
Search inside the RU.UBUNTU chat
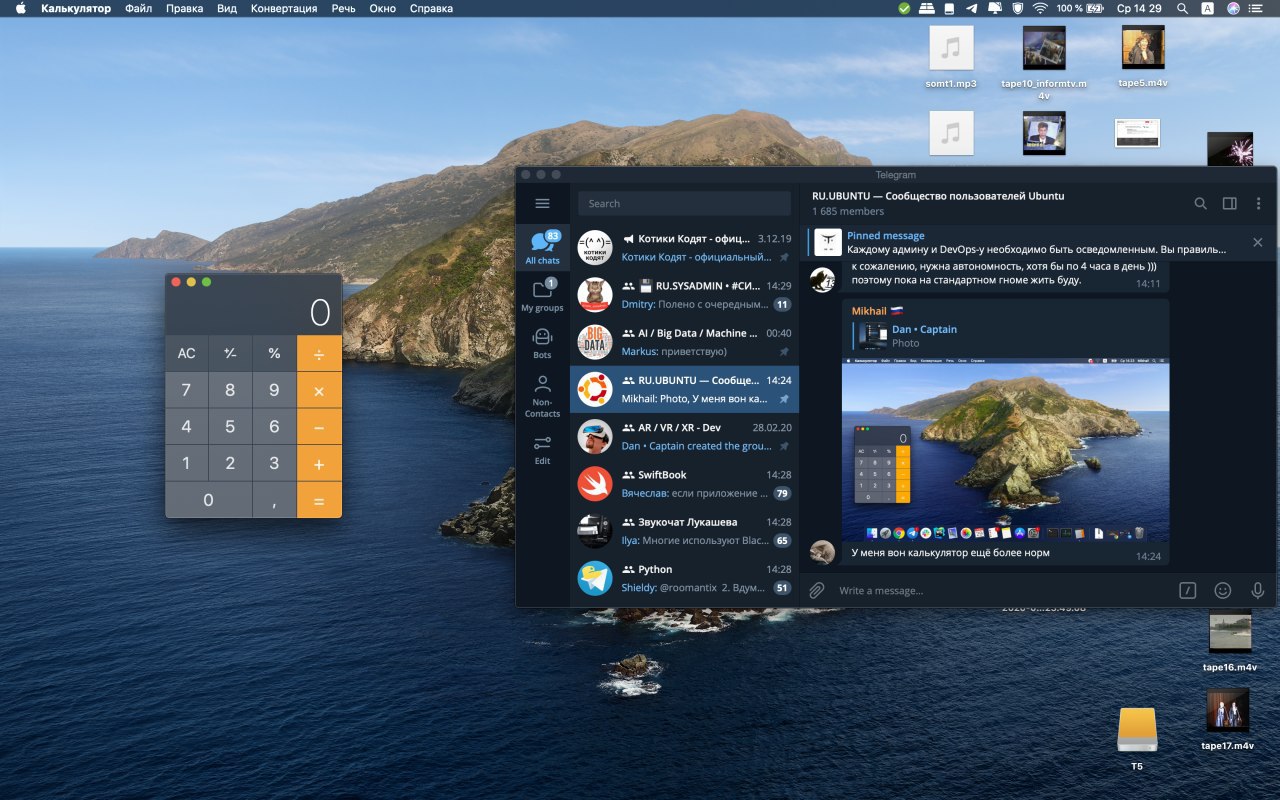click(1200, 203)
